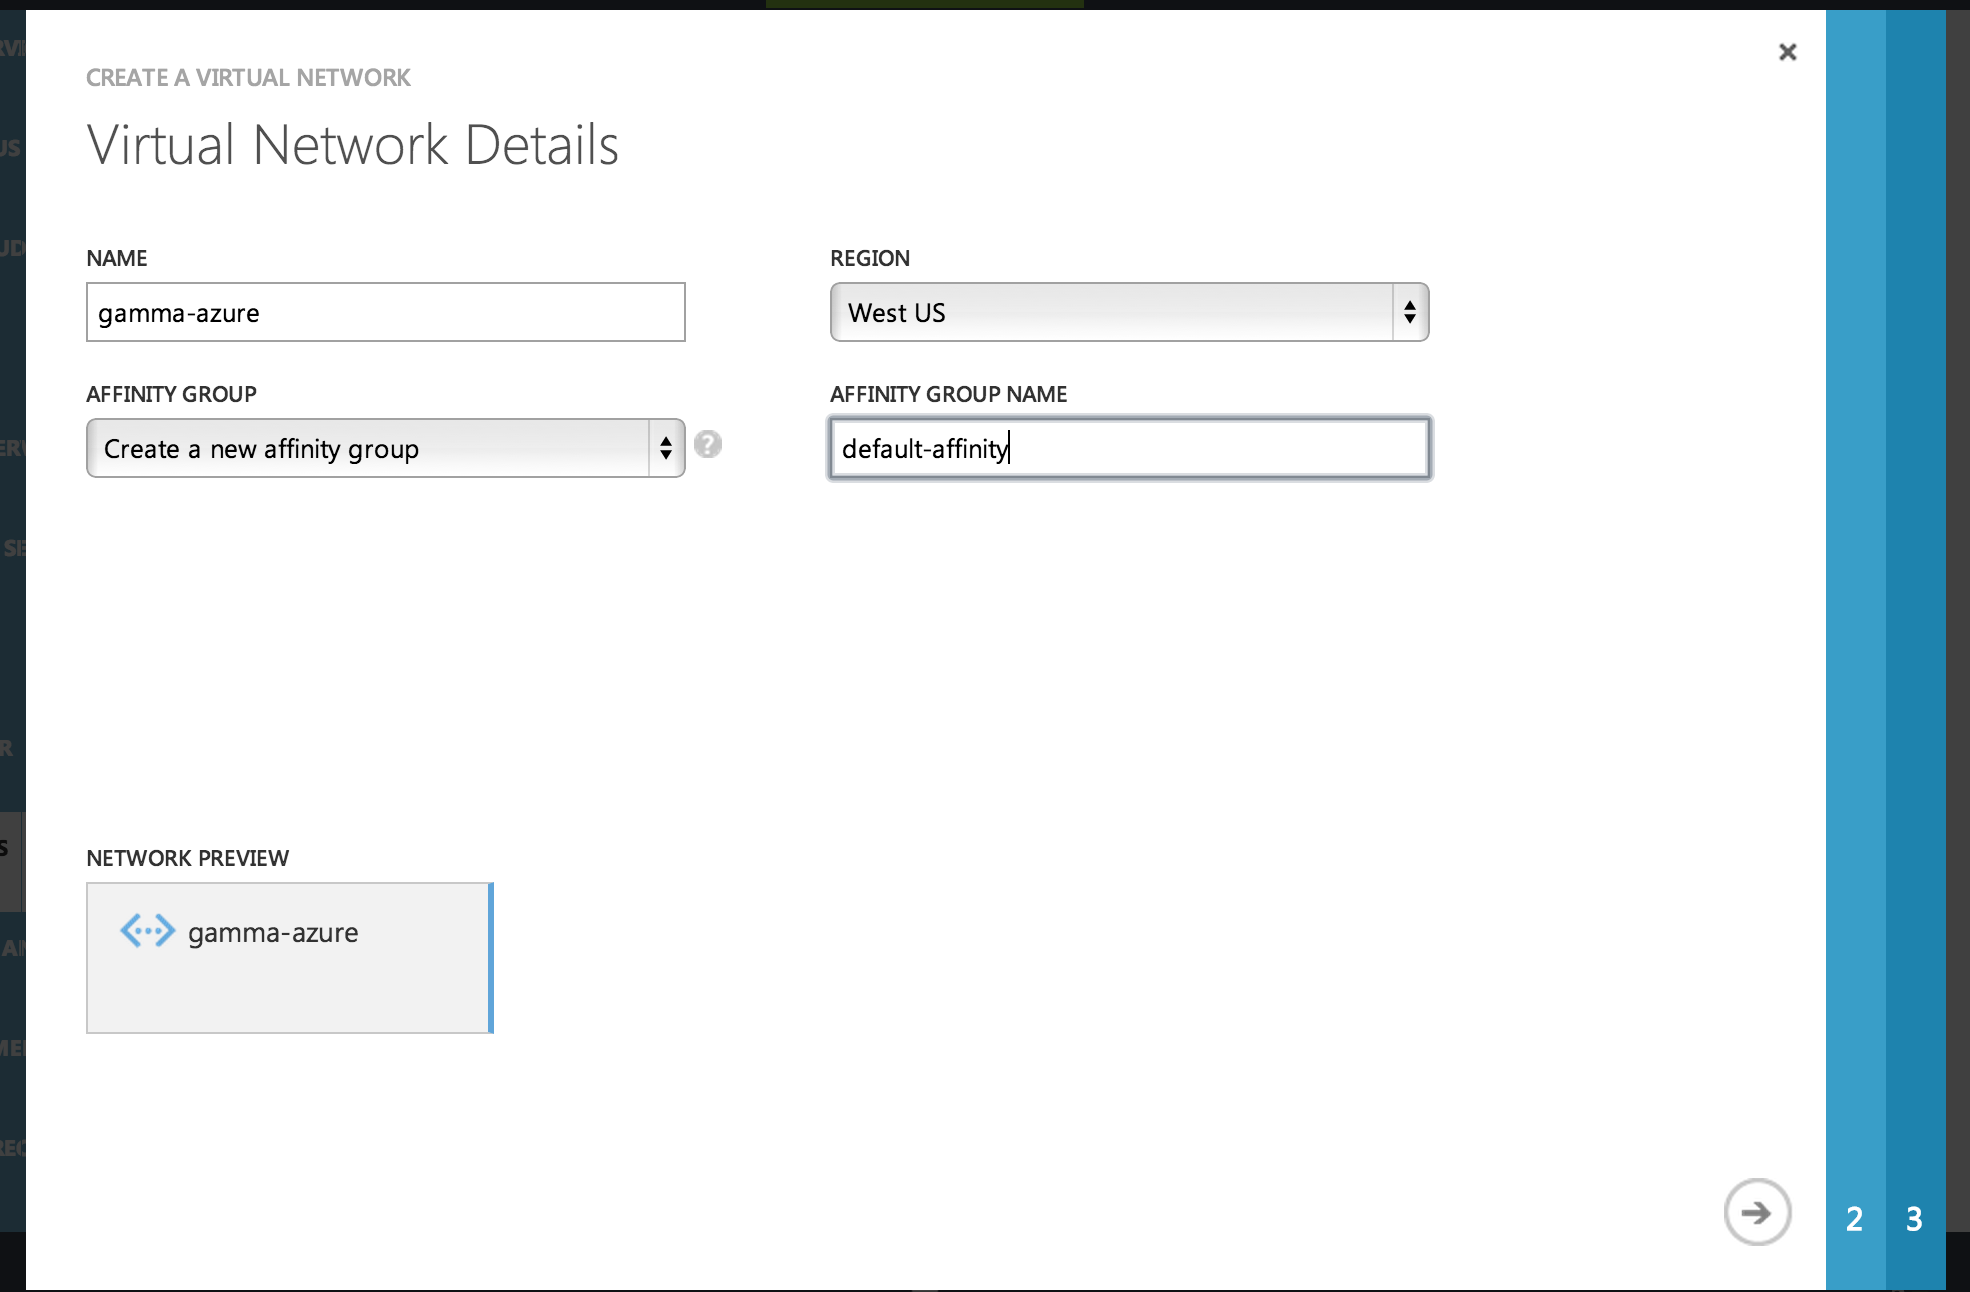This screenshot has width=1970, height=1292.
Task: Jump to wizard step 2
Action: [1855, 1218]
